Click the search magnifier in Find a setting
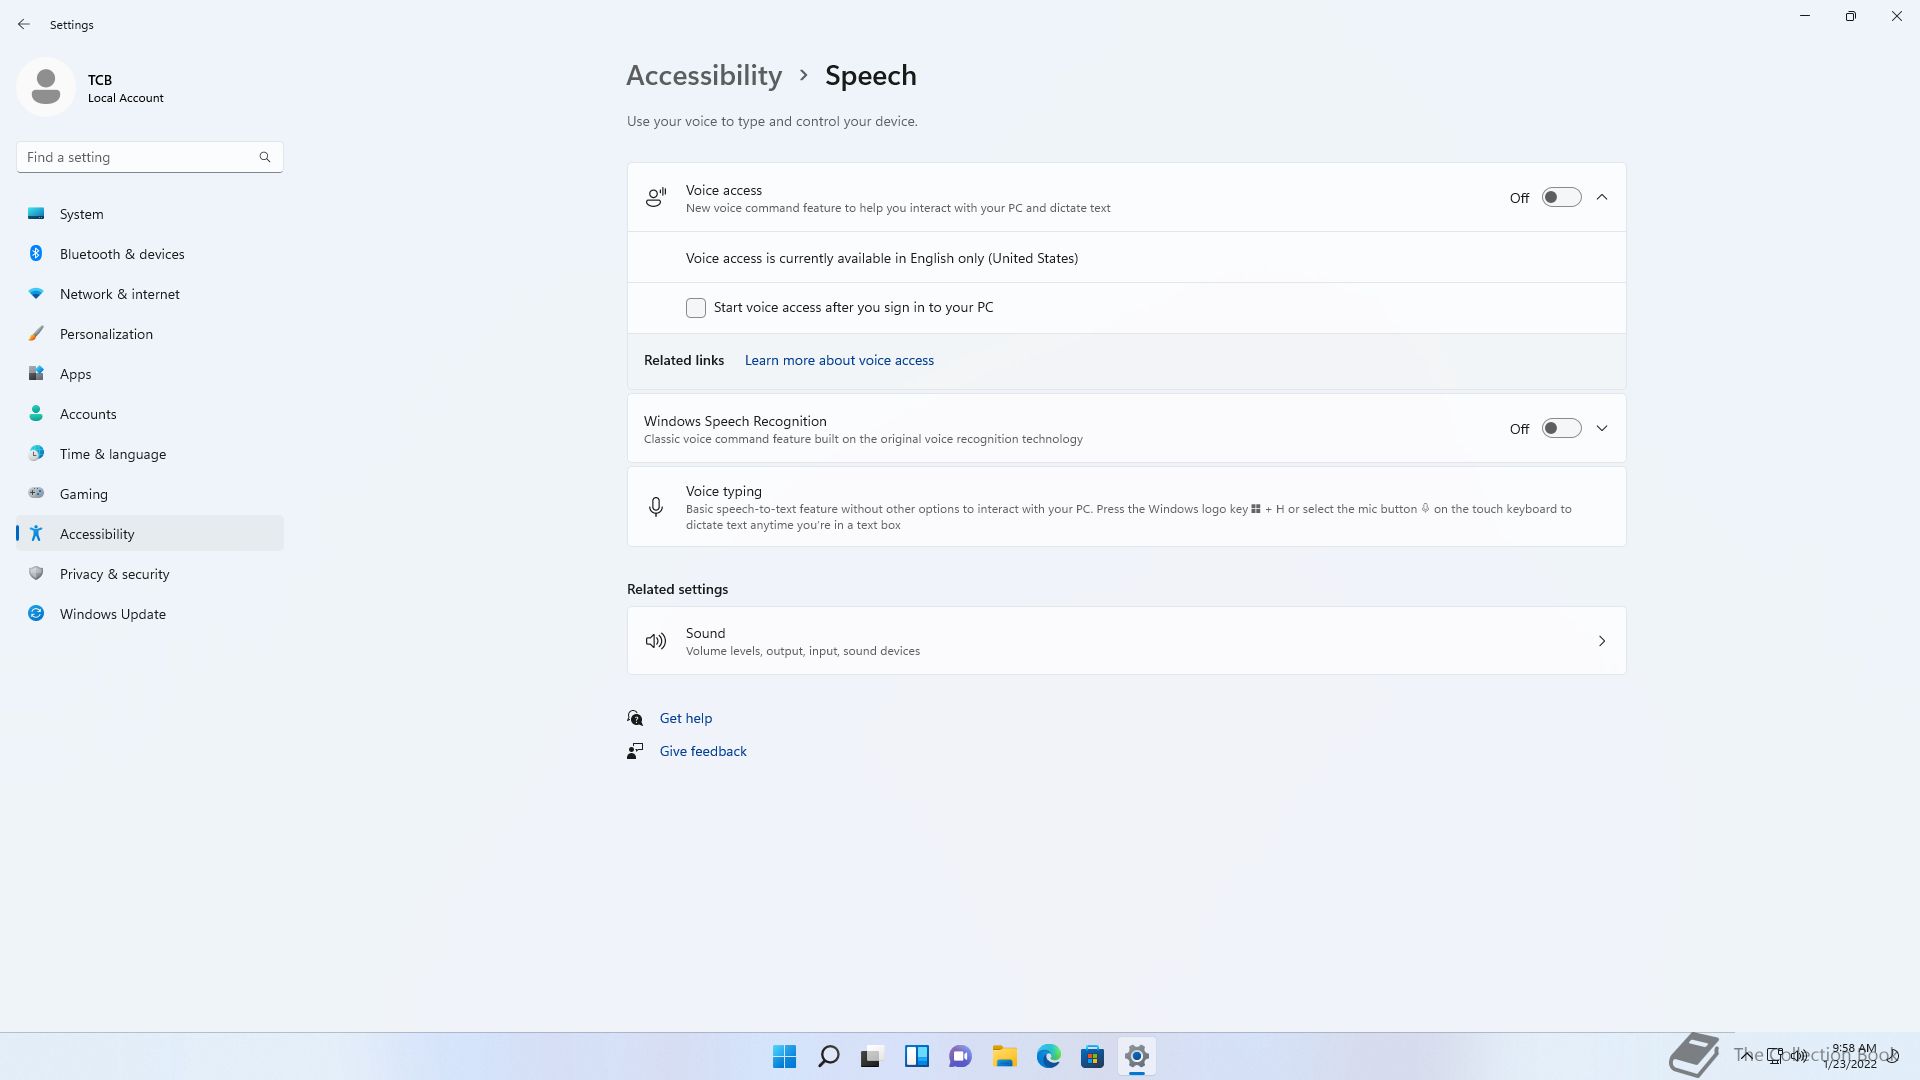Image resolution: width=1920 pixels, height=1080 pixels. click(265, 157)
